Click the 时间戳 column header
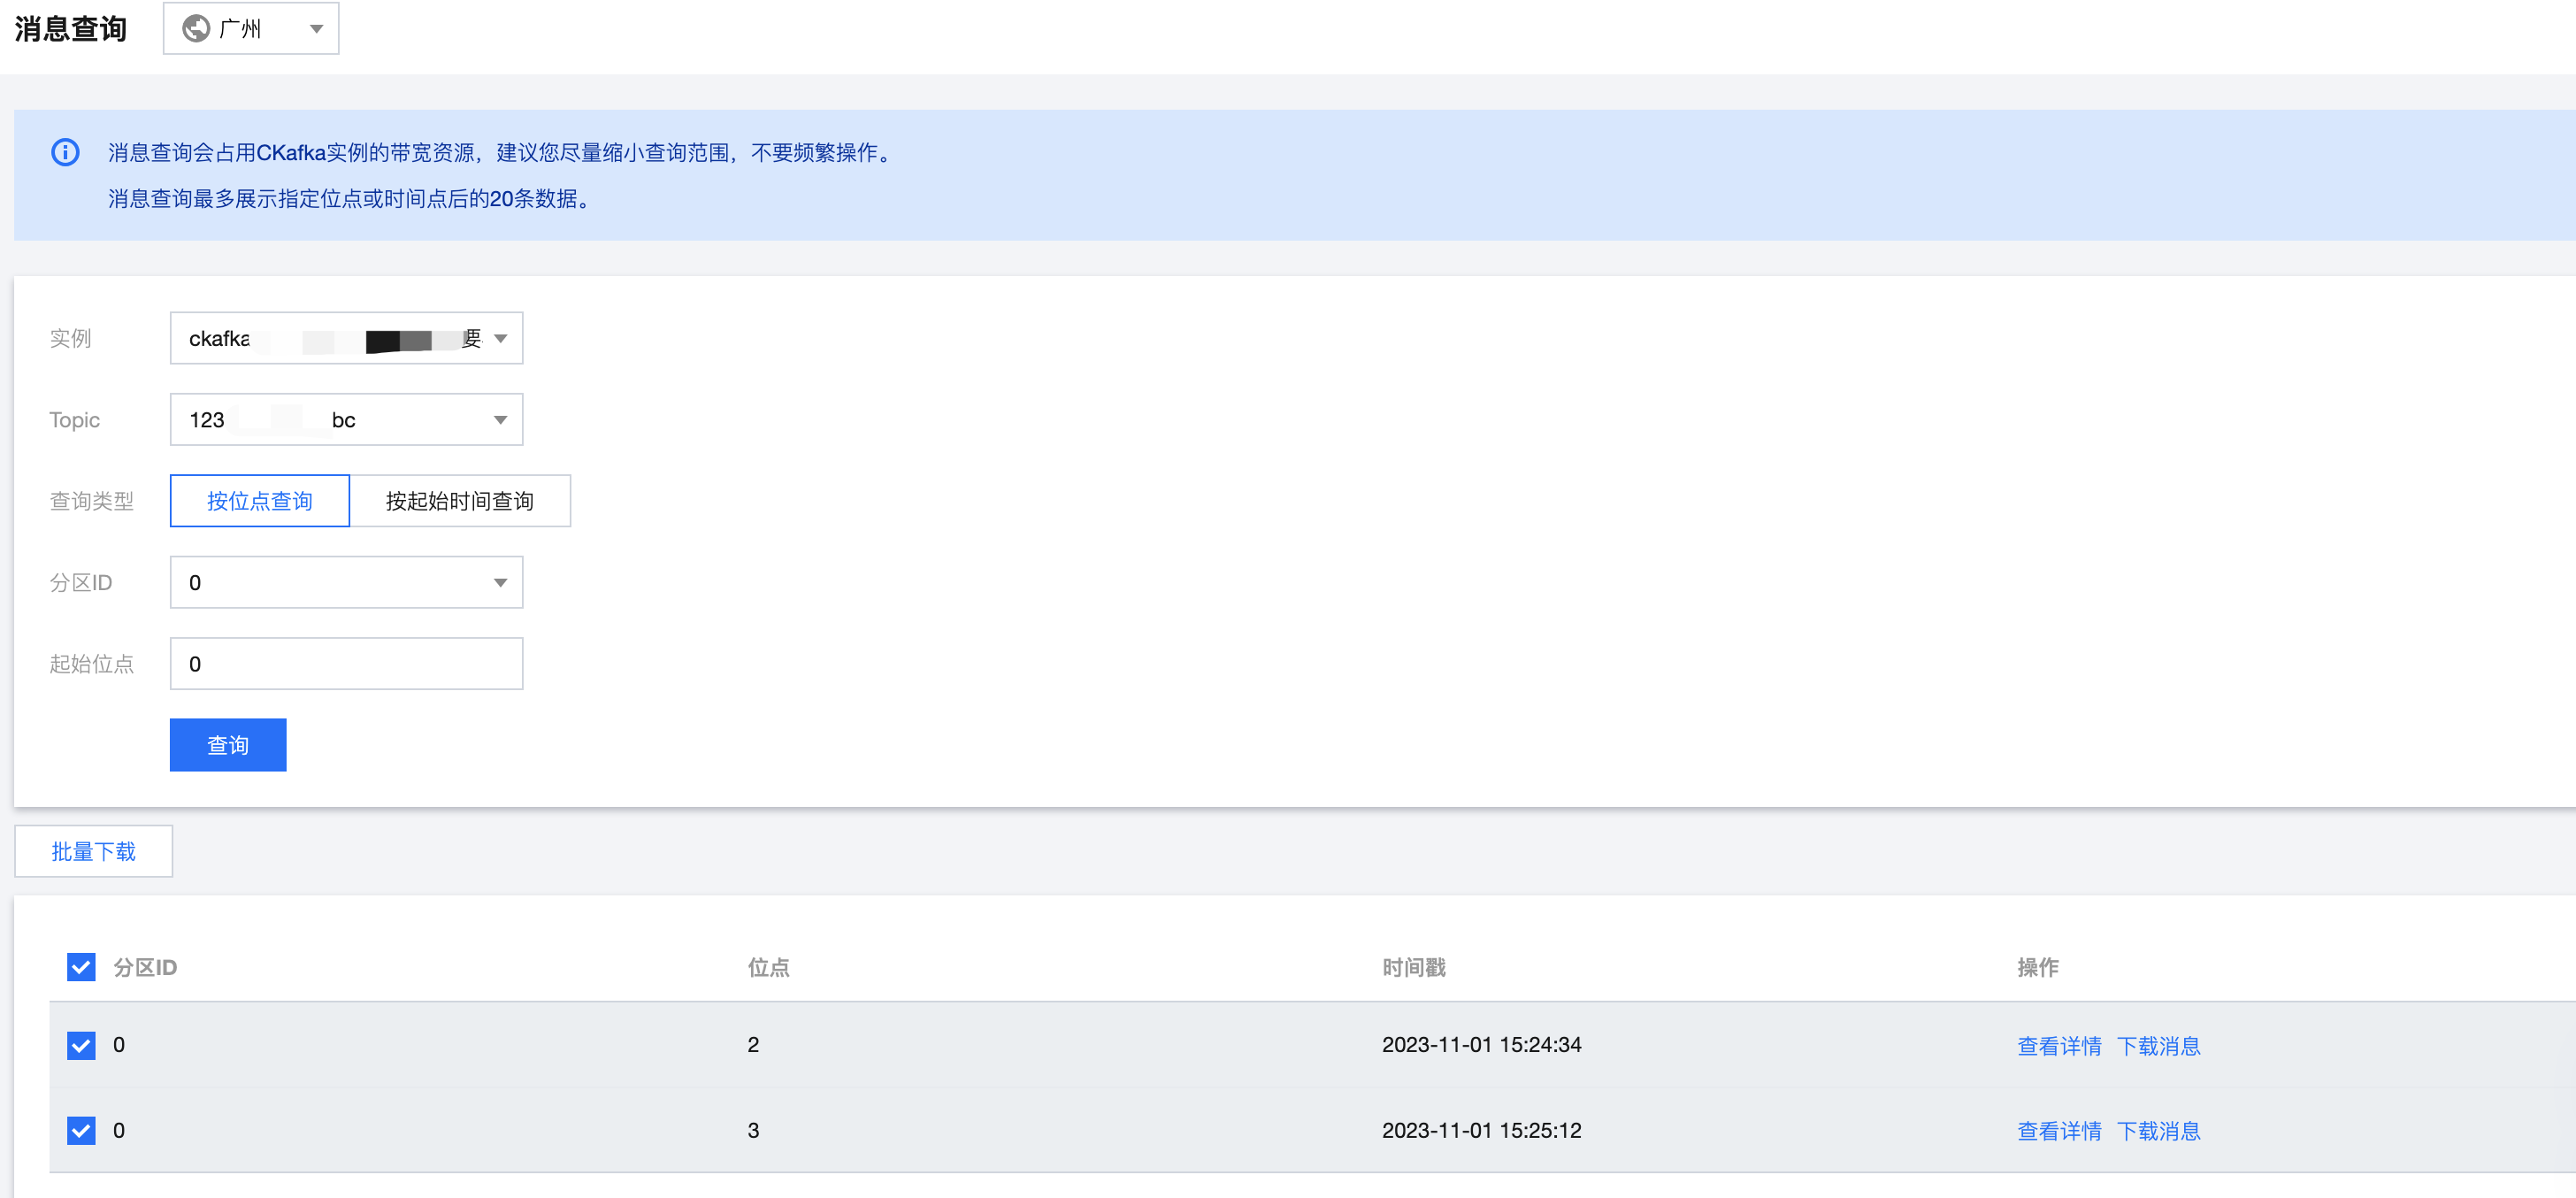Viewport: 2576px width, 1198px height. 1413,967
